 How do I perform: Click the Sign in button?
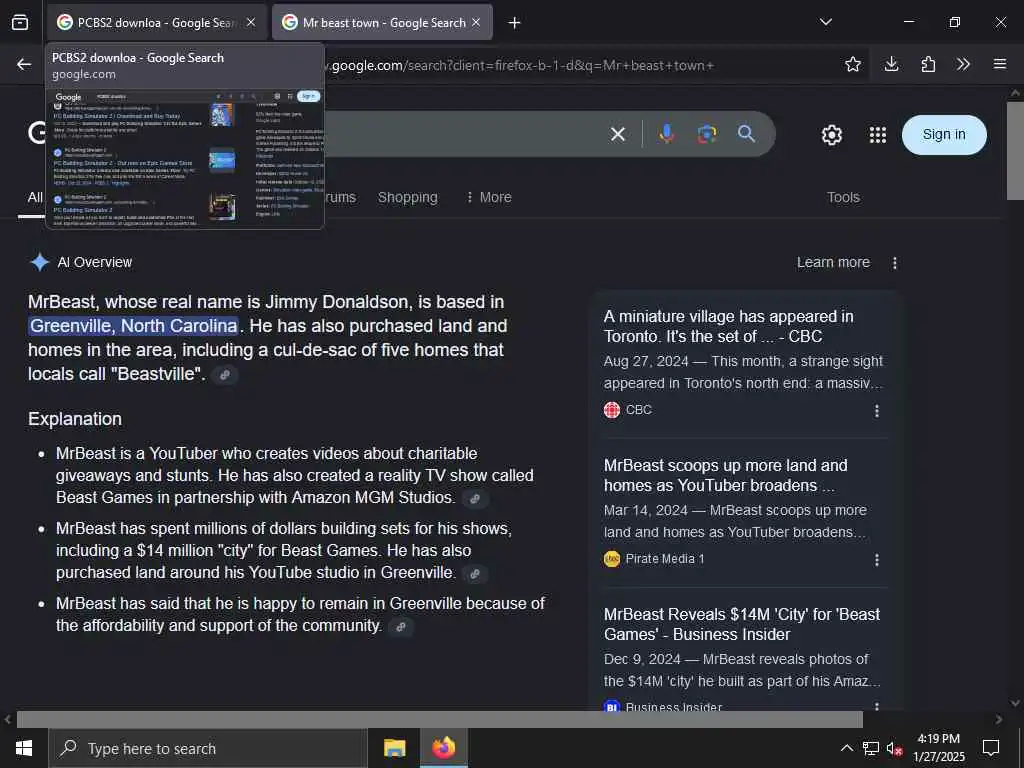pos(944,135)
